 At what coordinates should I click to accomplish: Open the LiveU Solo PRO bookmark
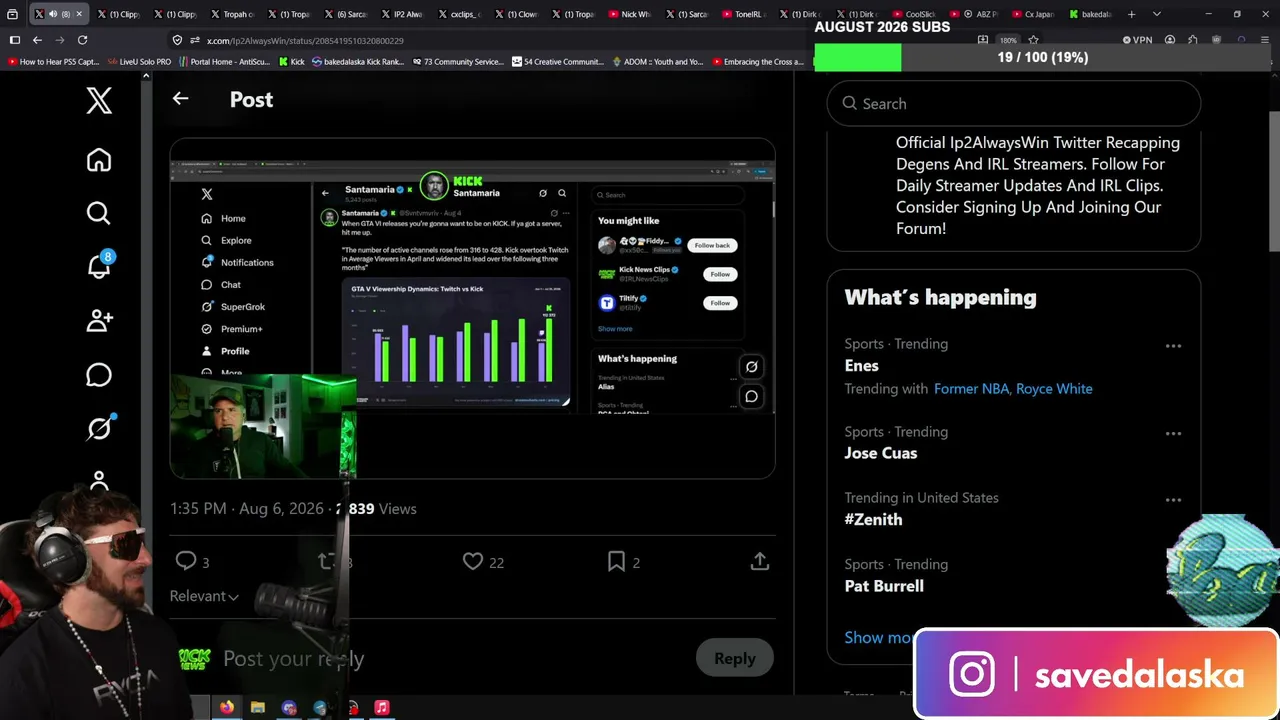138,62
